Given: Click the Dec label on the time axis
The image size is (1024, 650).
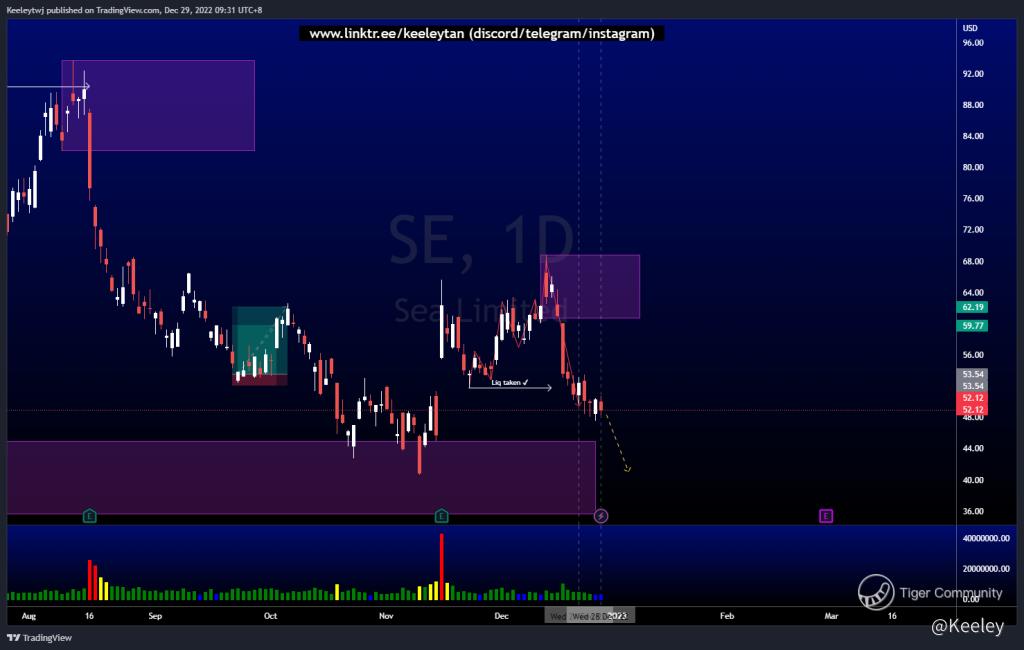Looking at the screenshot, I should [x=501, y=615].
